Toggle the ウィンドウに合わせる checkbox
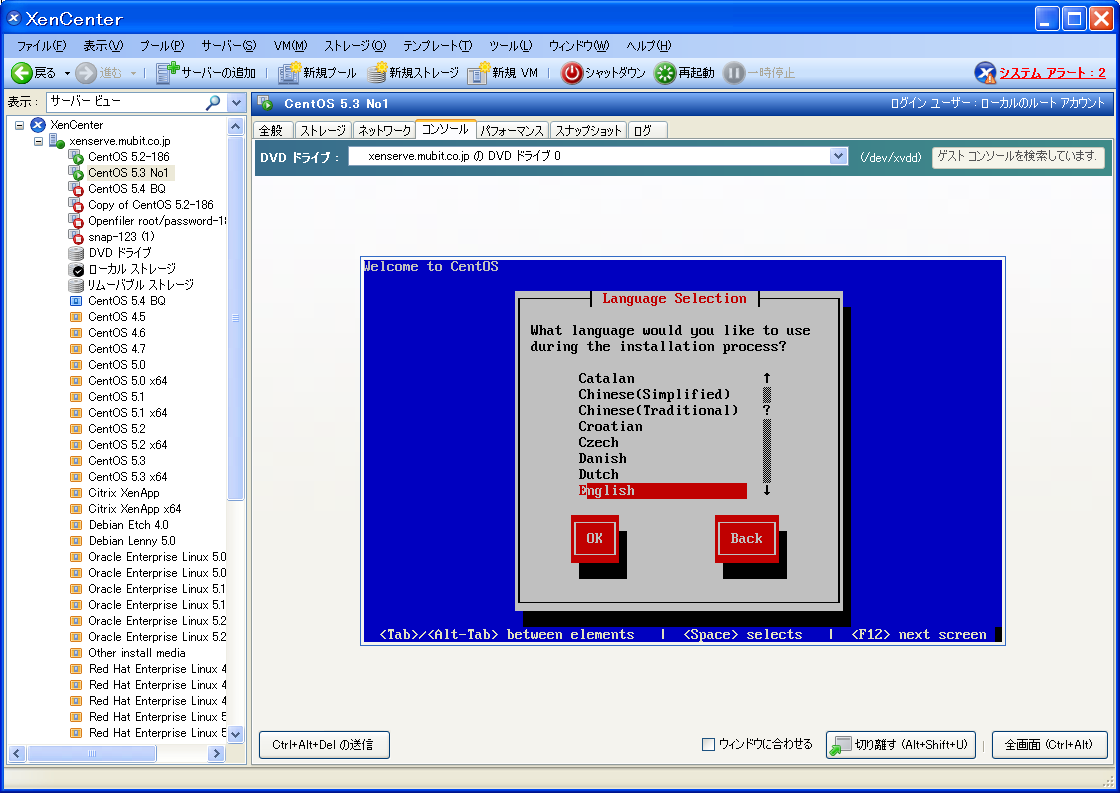The width and height of the screenshot is (1120, 793). 709,744
